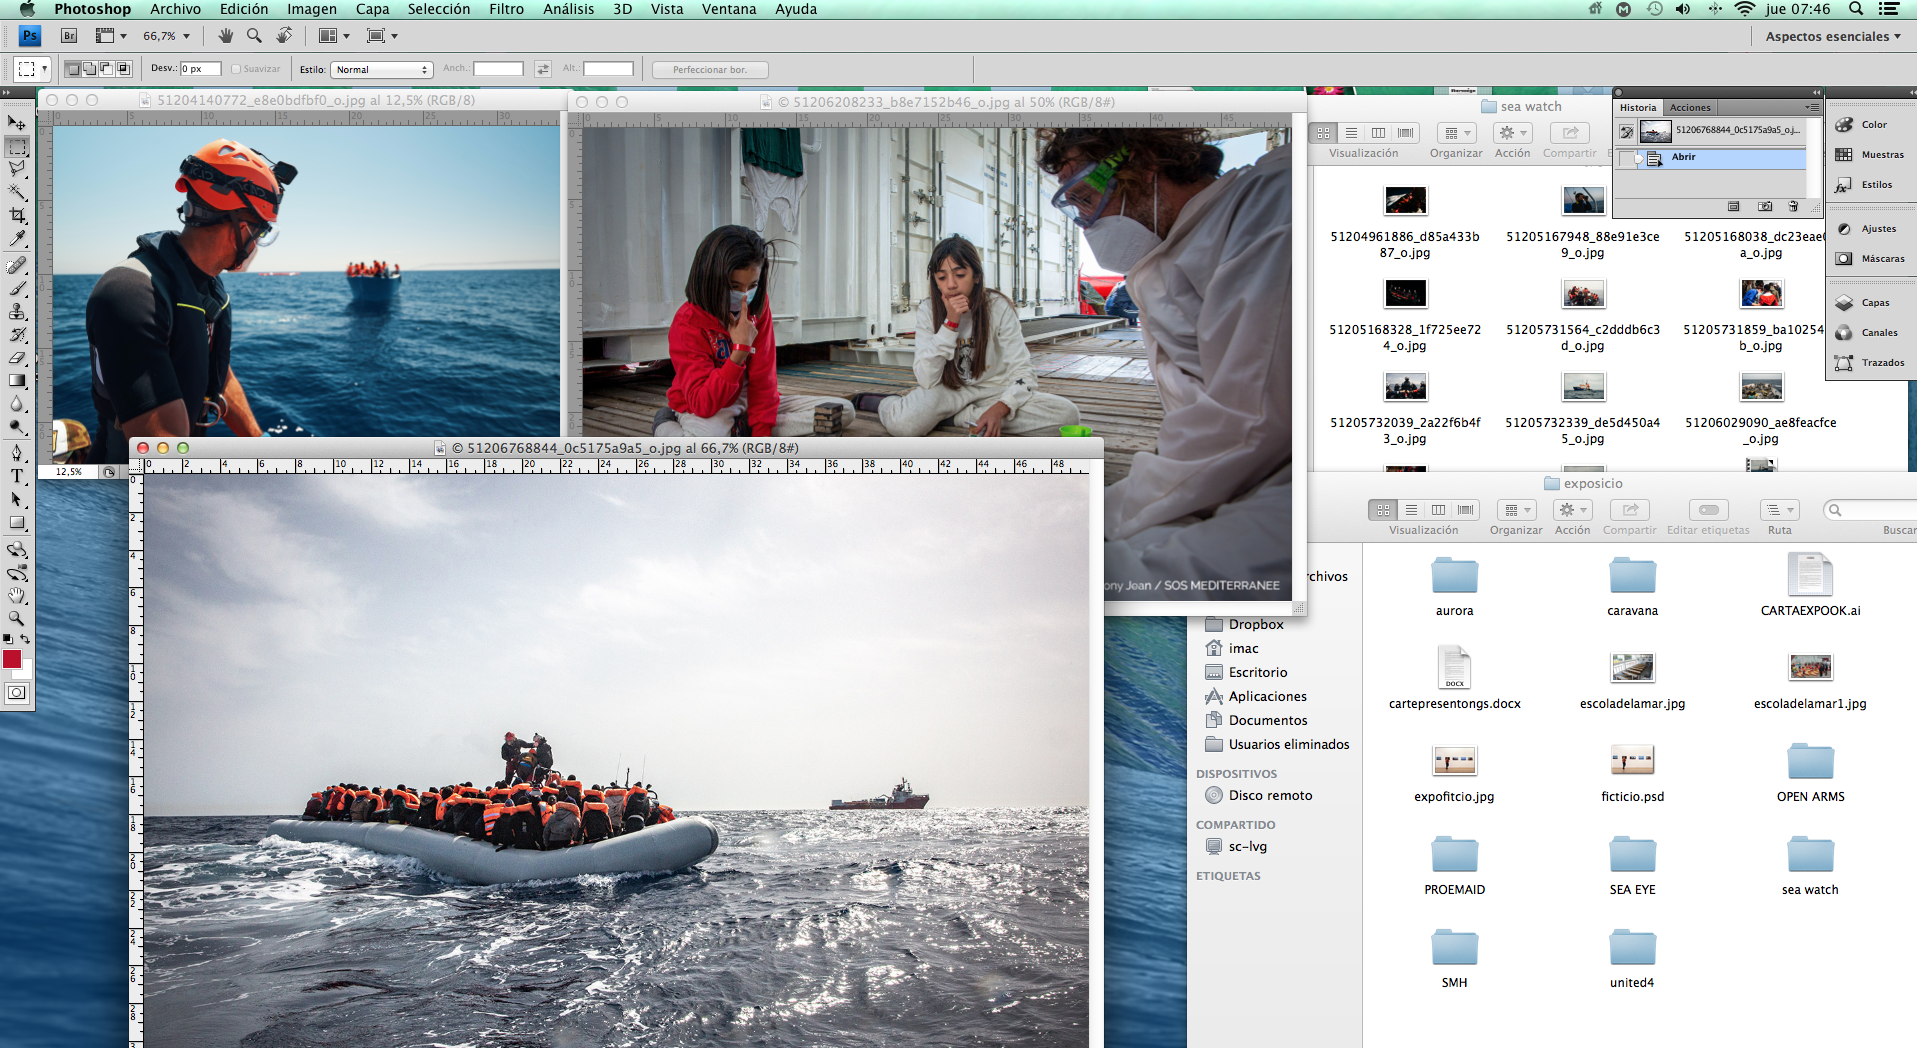Toggle the Suavizar checkbox
Viewport: 1917px width, 1048px height.
[x=236, y=69]
